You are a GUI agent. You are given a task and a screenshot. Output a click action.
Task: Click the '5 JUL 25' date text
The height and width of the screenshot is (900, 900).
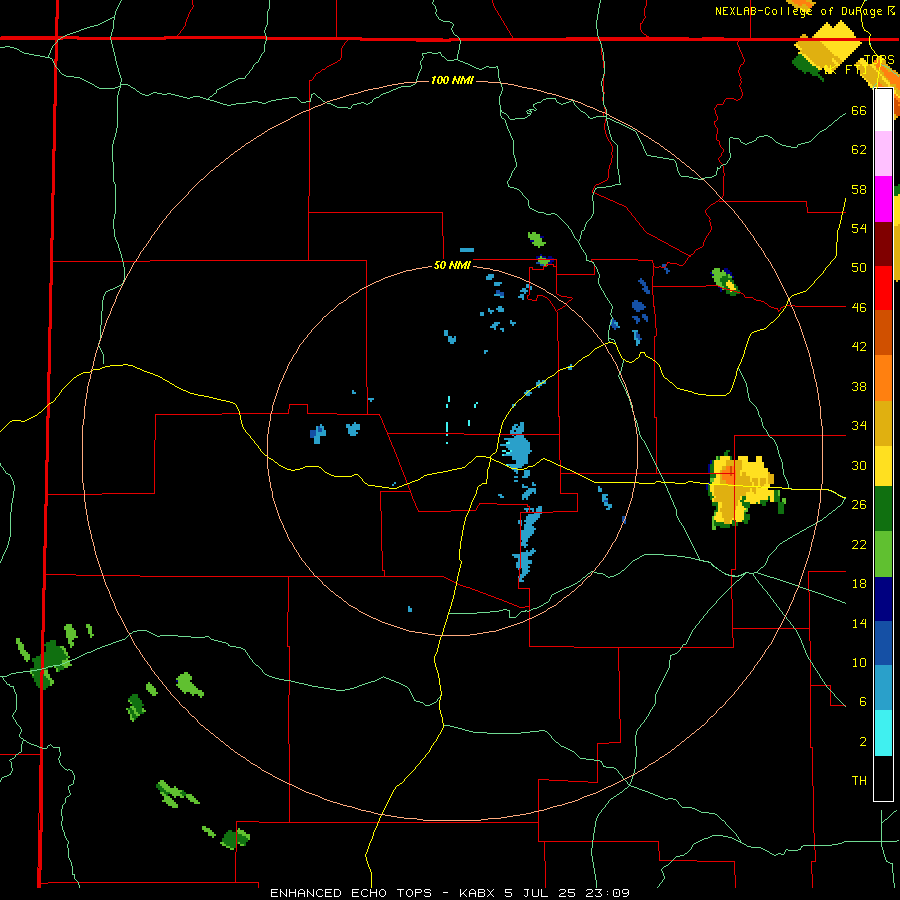541,893
